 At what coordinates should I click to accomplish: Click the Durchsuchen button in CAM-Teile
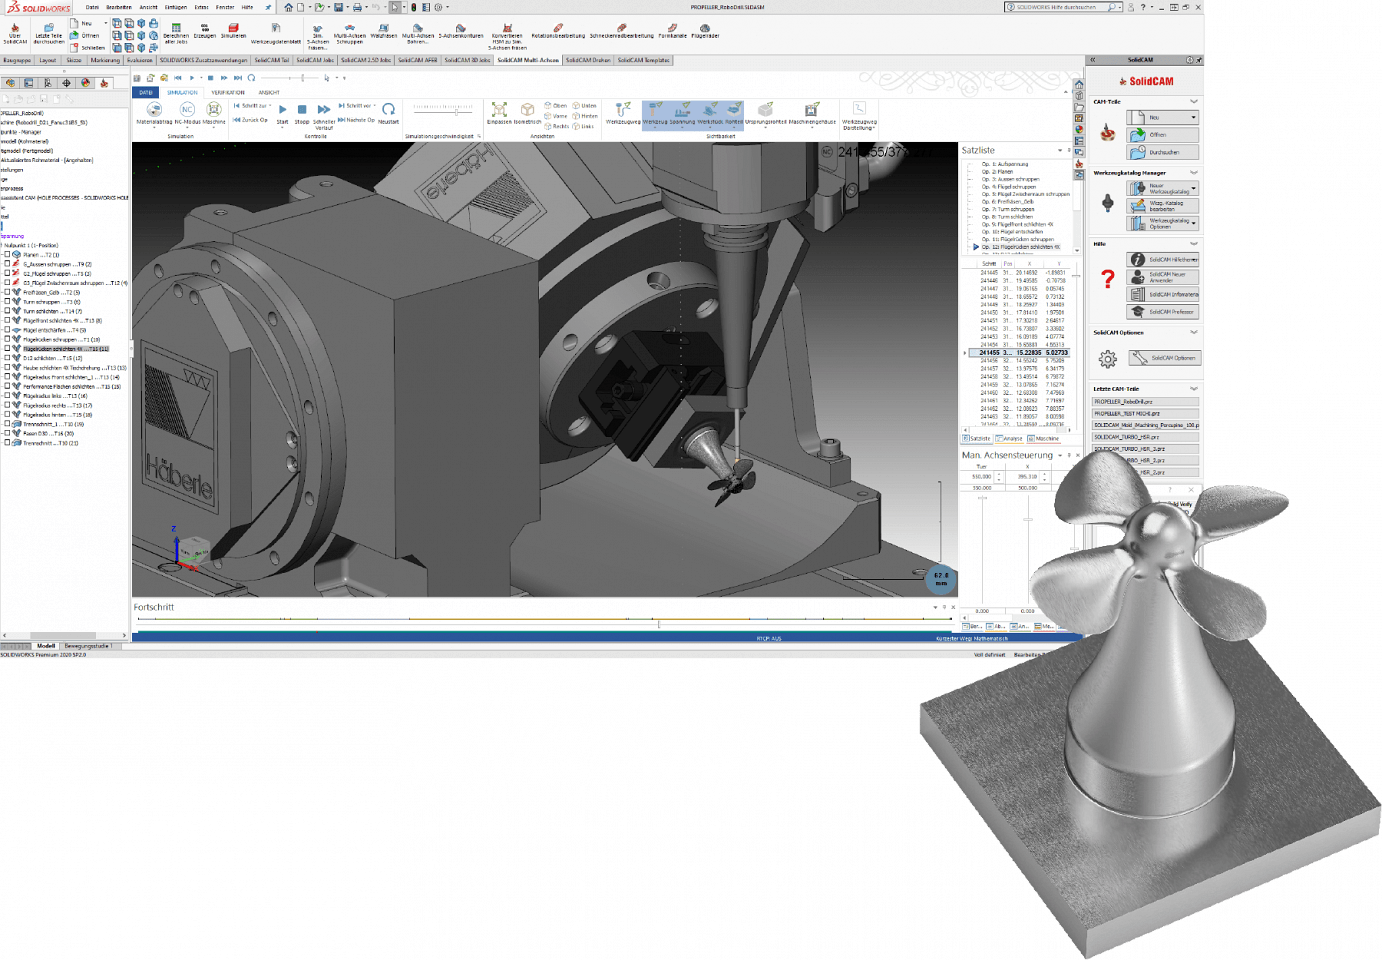coord(1162,153)
